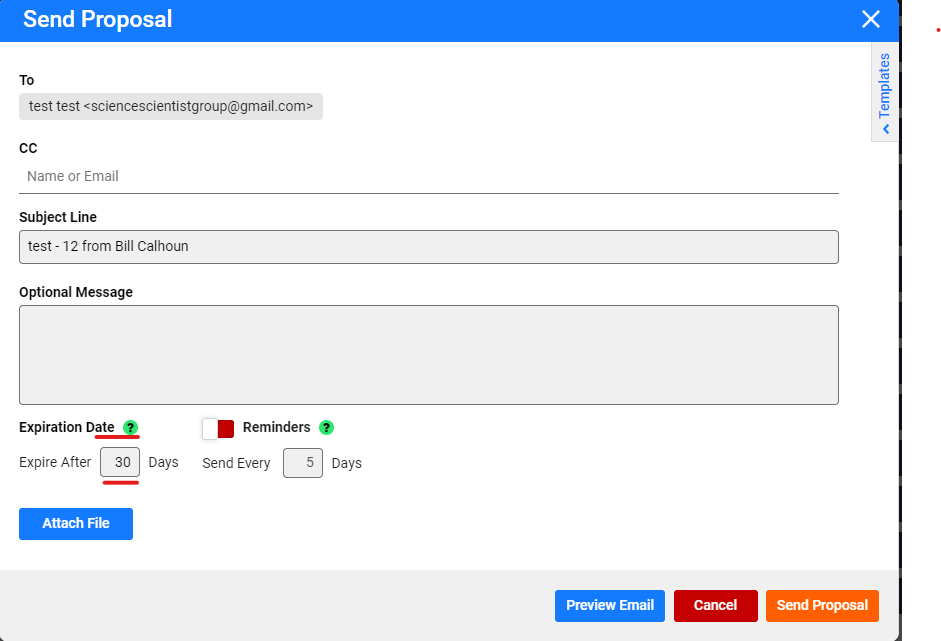The height and width of the screenshot is (641, 941).
Task: Click the Expiration Date help icon
Action: click(x=130, y=427)
